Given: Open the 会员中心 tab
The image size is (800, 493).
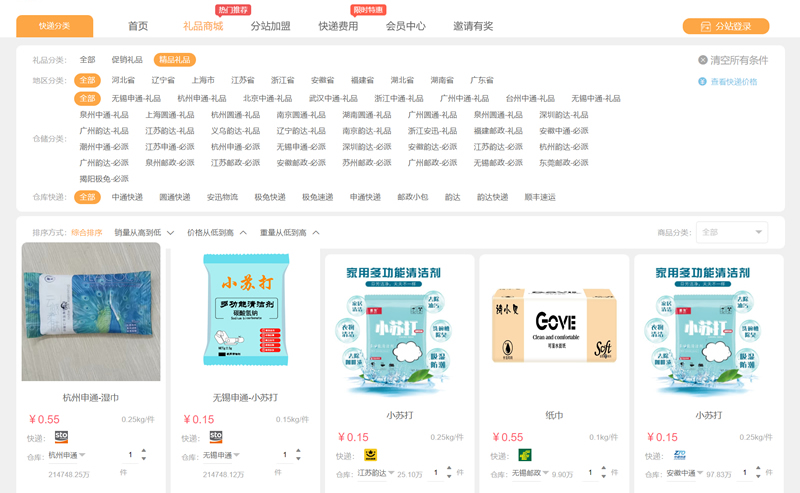Looking at the screenshot, I should tap(406, 26).
